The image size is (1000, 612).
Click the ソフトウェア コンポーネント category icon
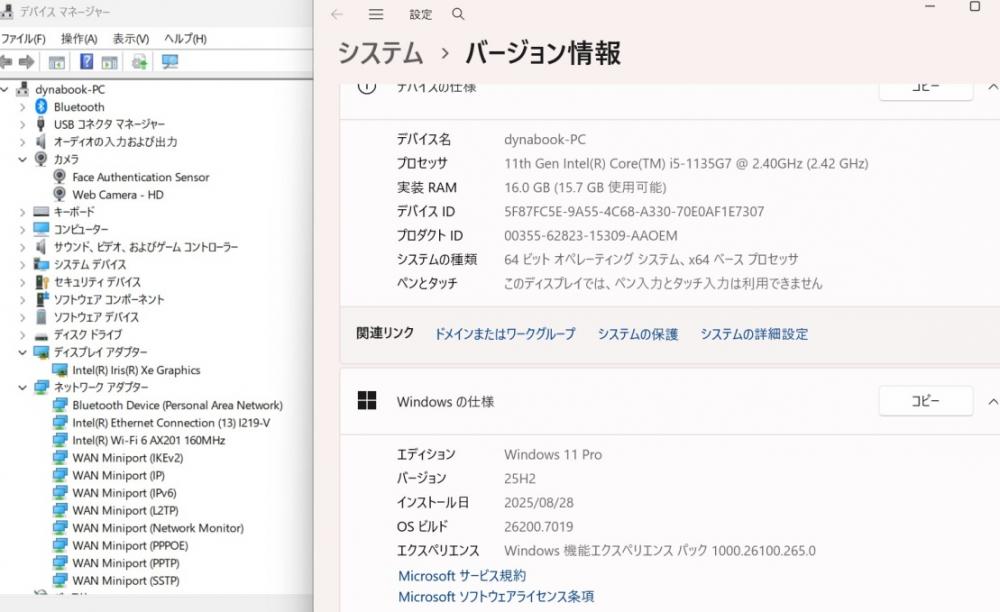coord(42,299)
